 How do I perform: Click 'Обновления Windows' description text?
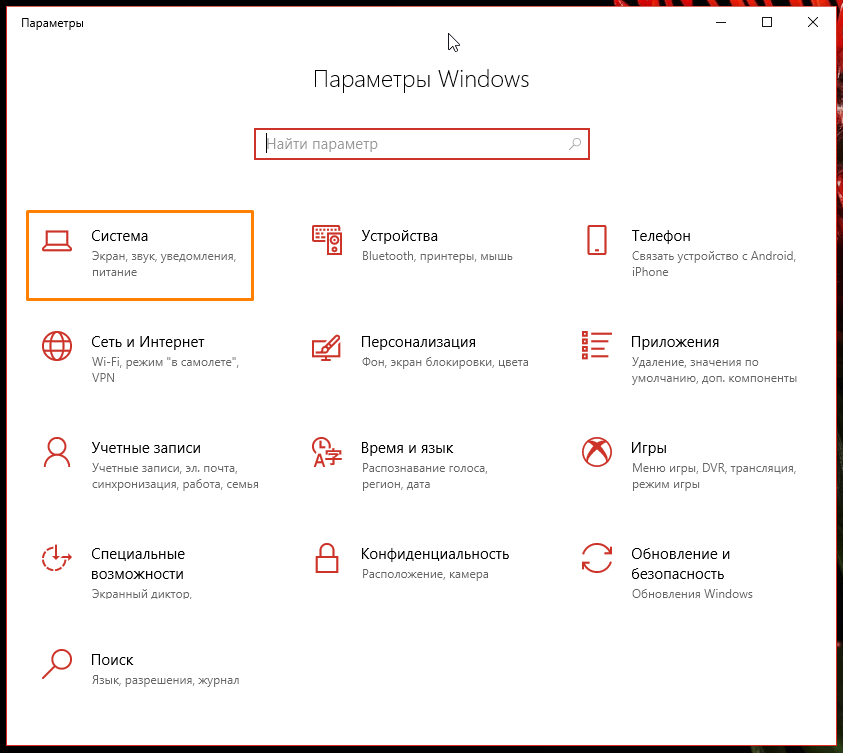[x=692, y=594]
